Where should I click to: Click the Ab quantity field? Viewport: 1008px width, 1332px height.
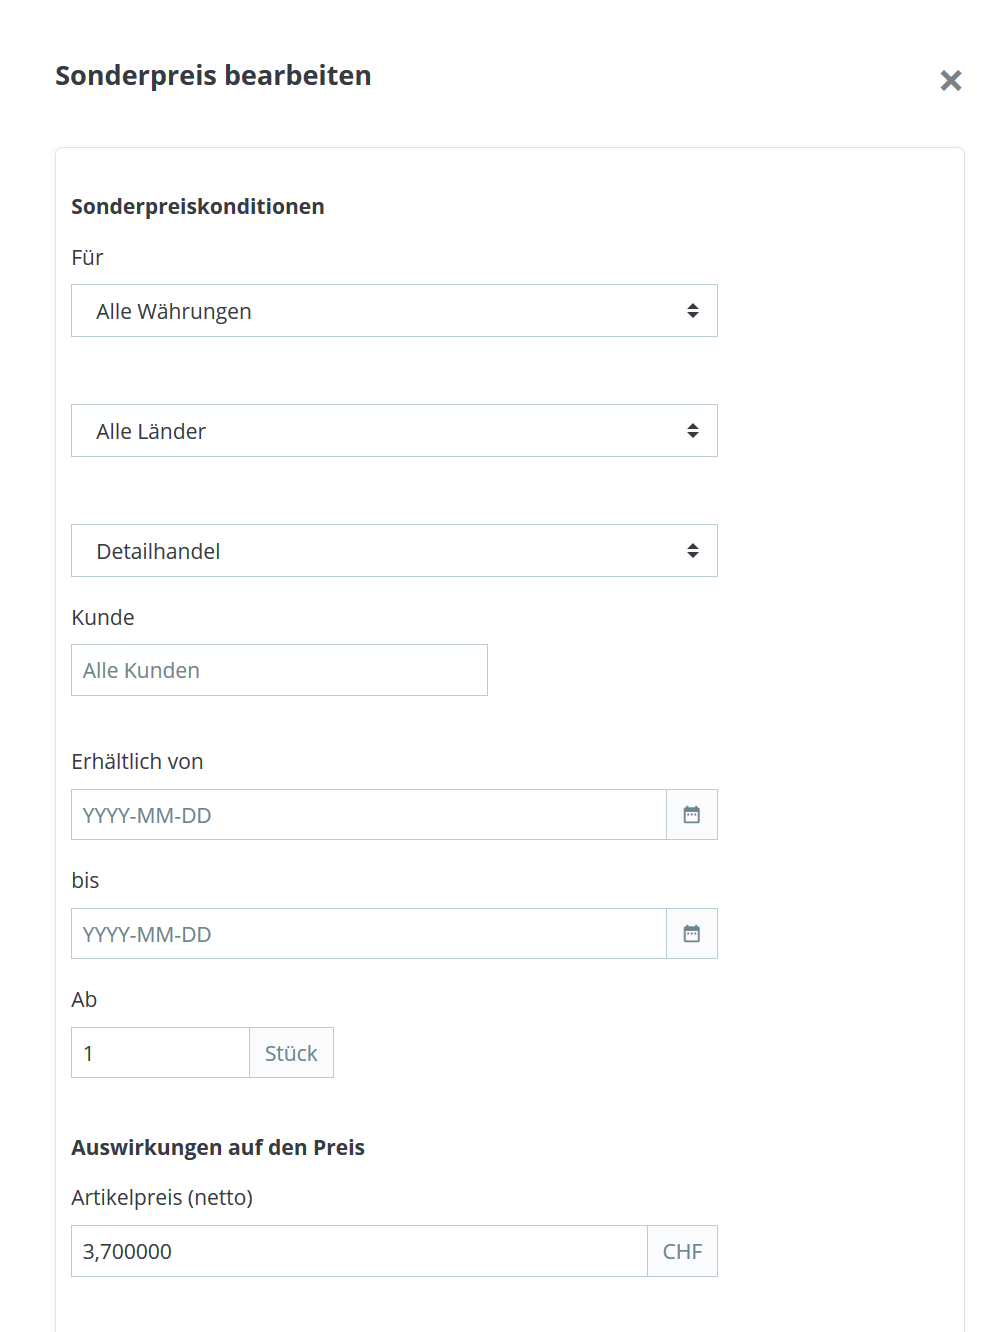[160, 1053]
